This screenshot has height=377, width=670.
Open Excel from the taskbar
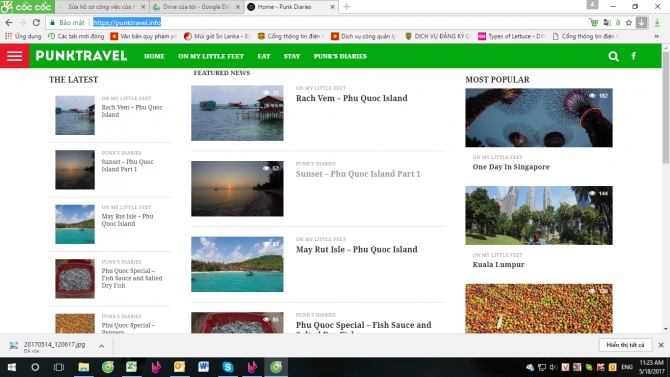132,367
